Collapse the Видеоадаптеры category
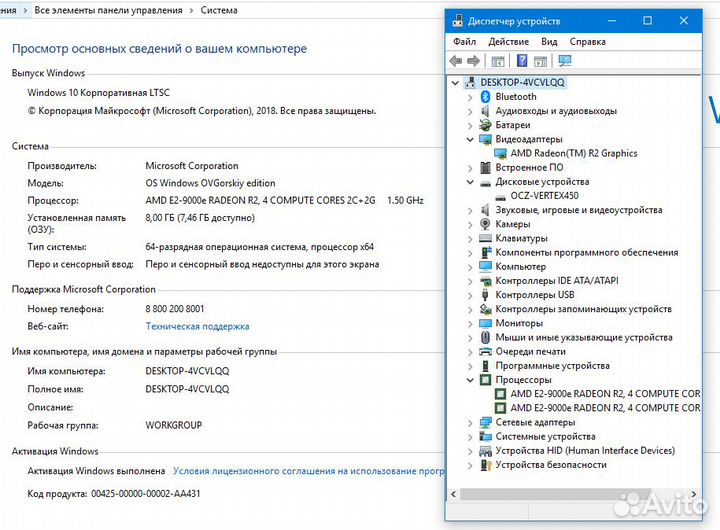The height and width of the screenshot is (530, 720). 470,139
